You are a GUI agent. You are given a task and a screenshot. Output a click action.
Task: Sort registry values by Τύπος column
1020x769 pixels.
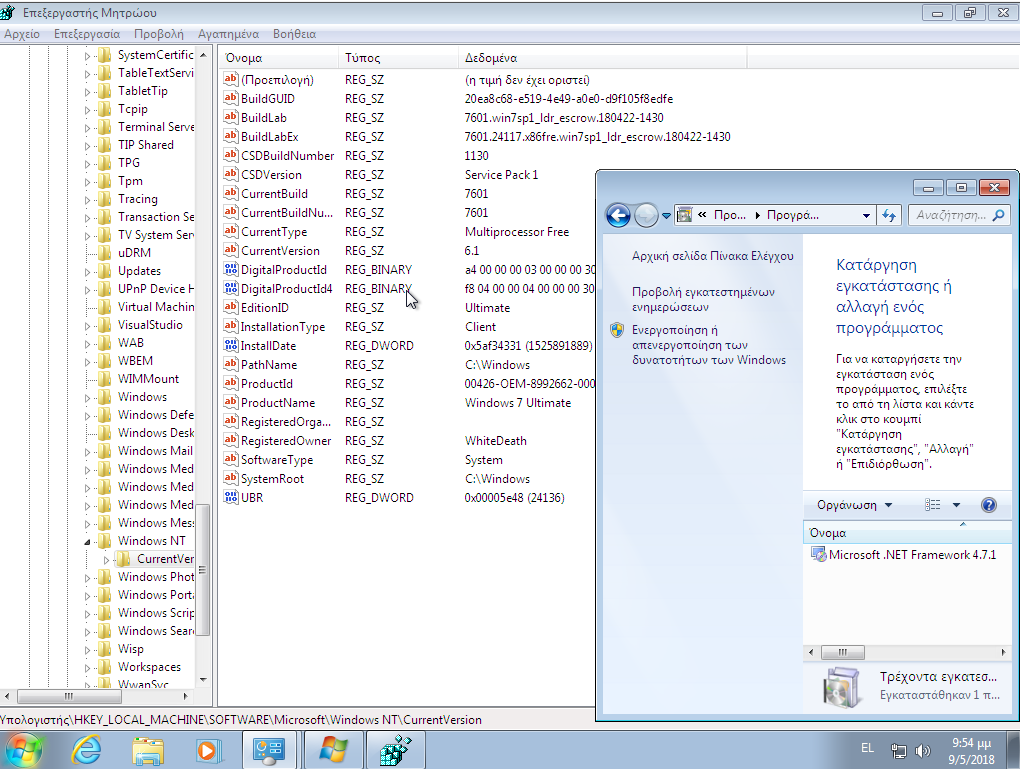(x=398, y=58)
